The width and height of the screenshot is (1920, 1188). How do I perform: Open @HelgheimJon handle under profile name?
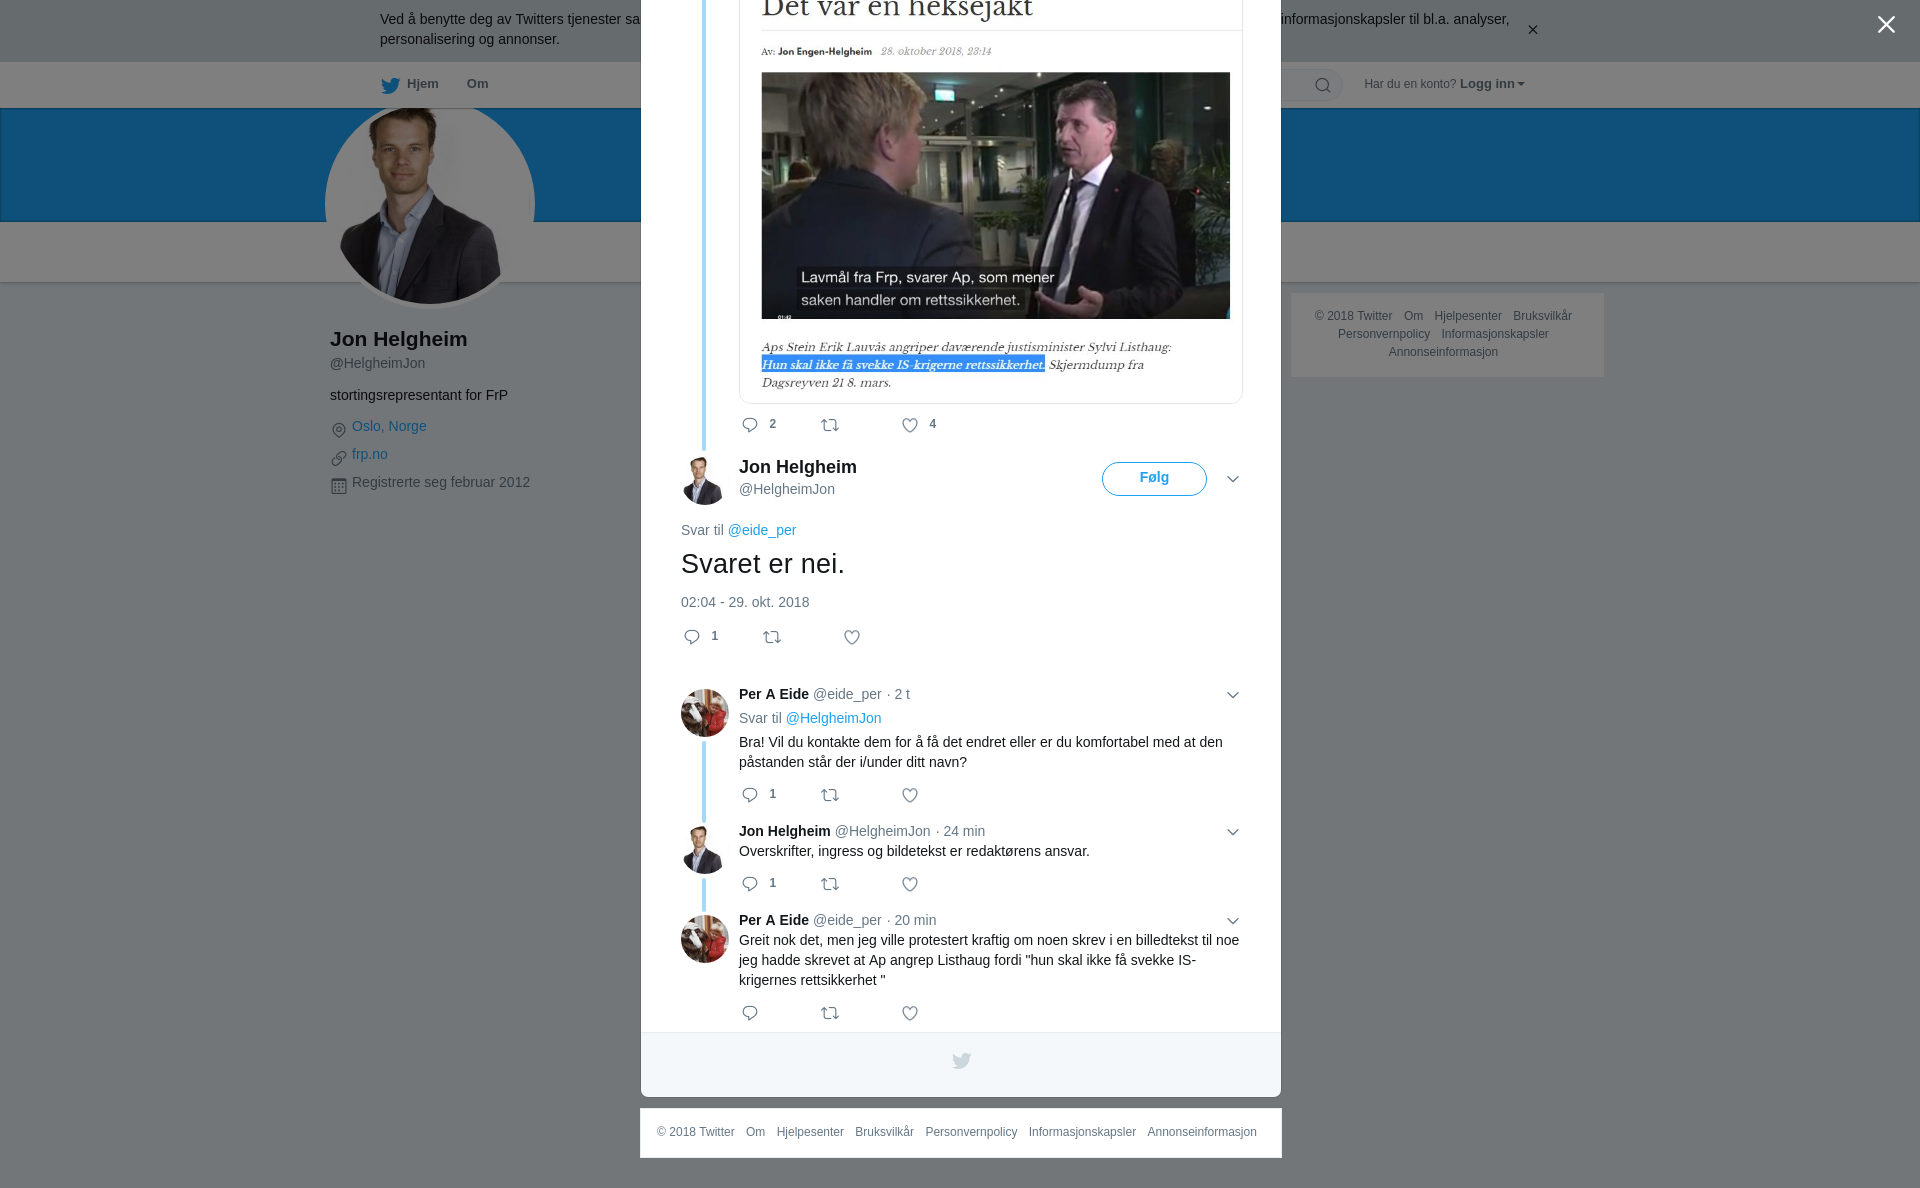tap(378, 363)
